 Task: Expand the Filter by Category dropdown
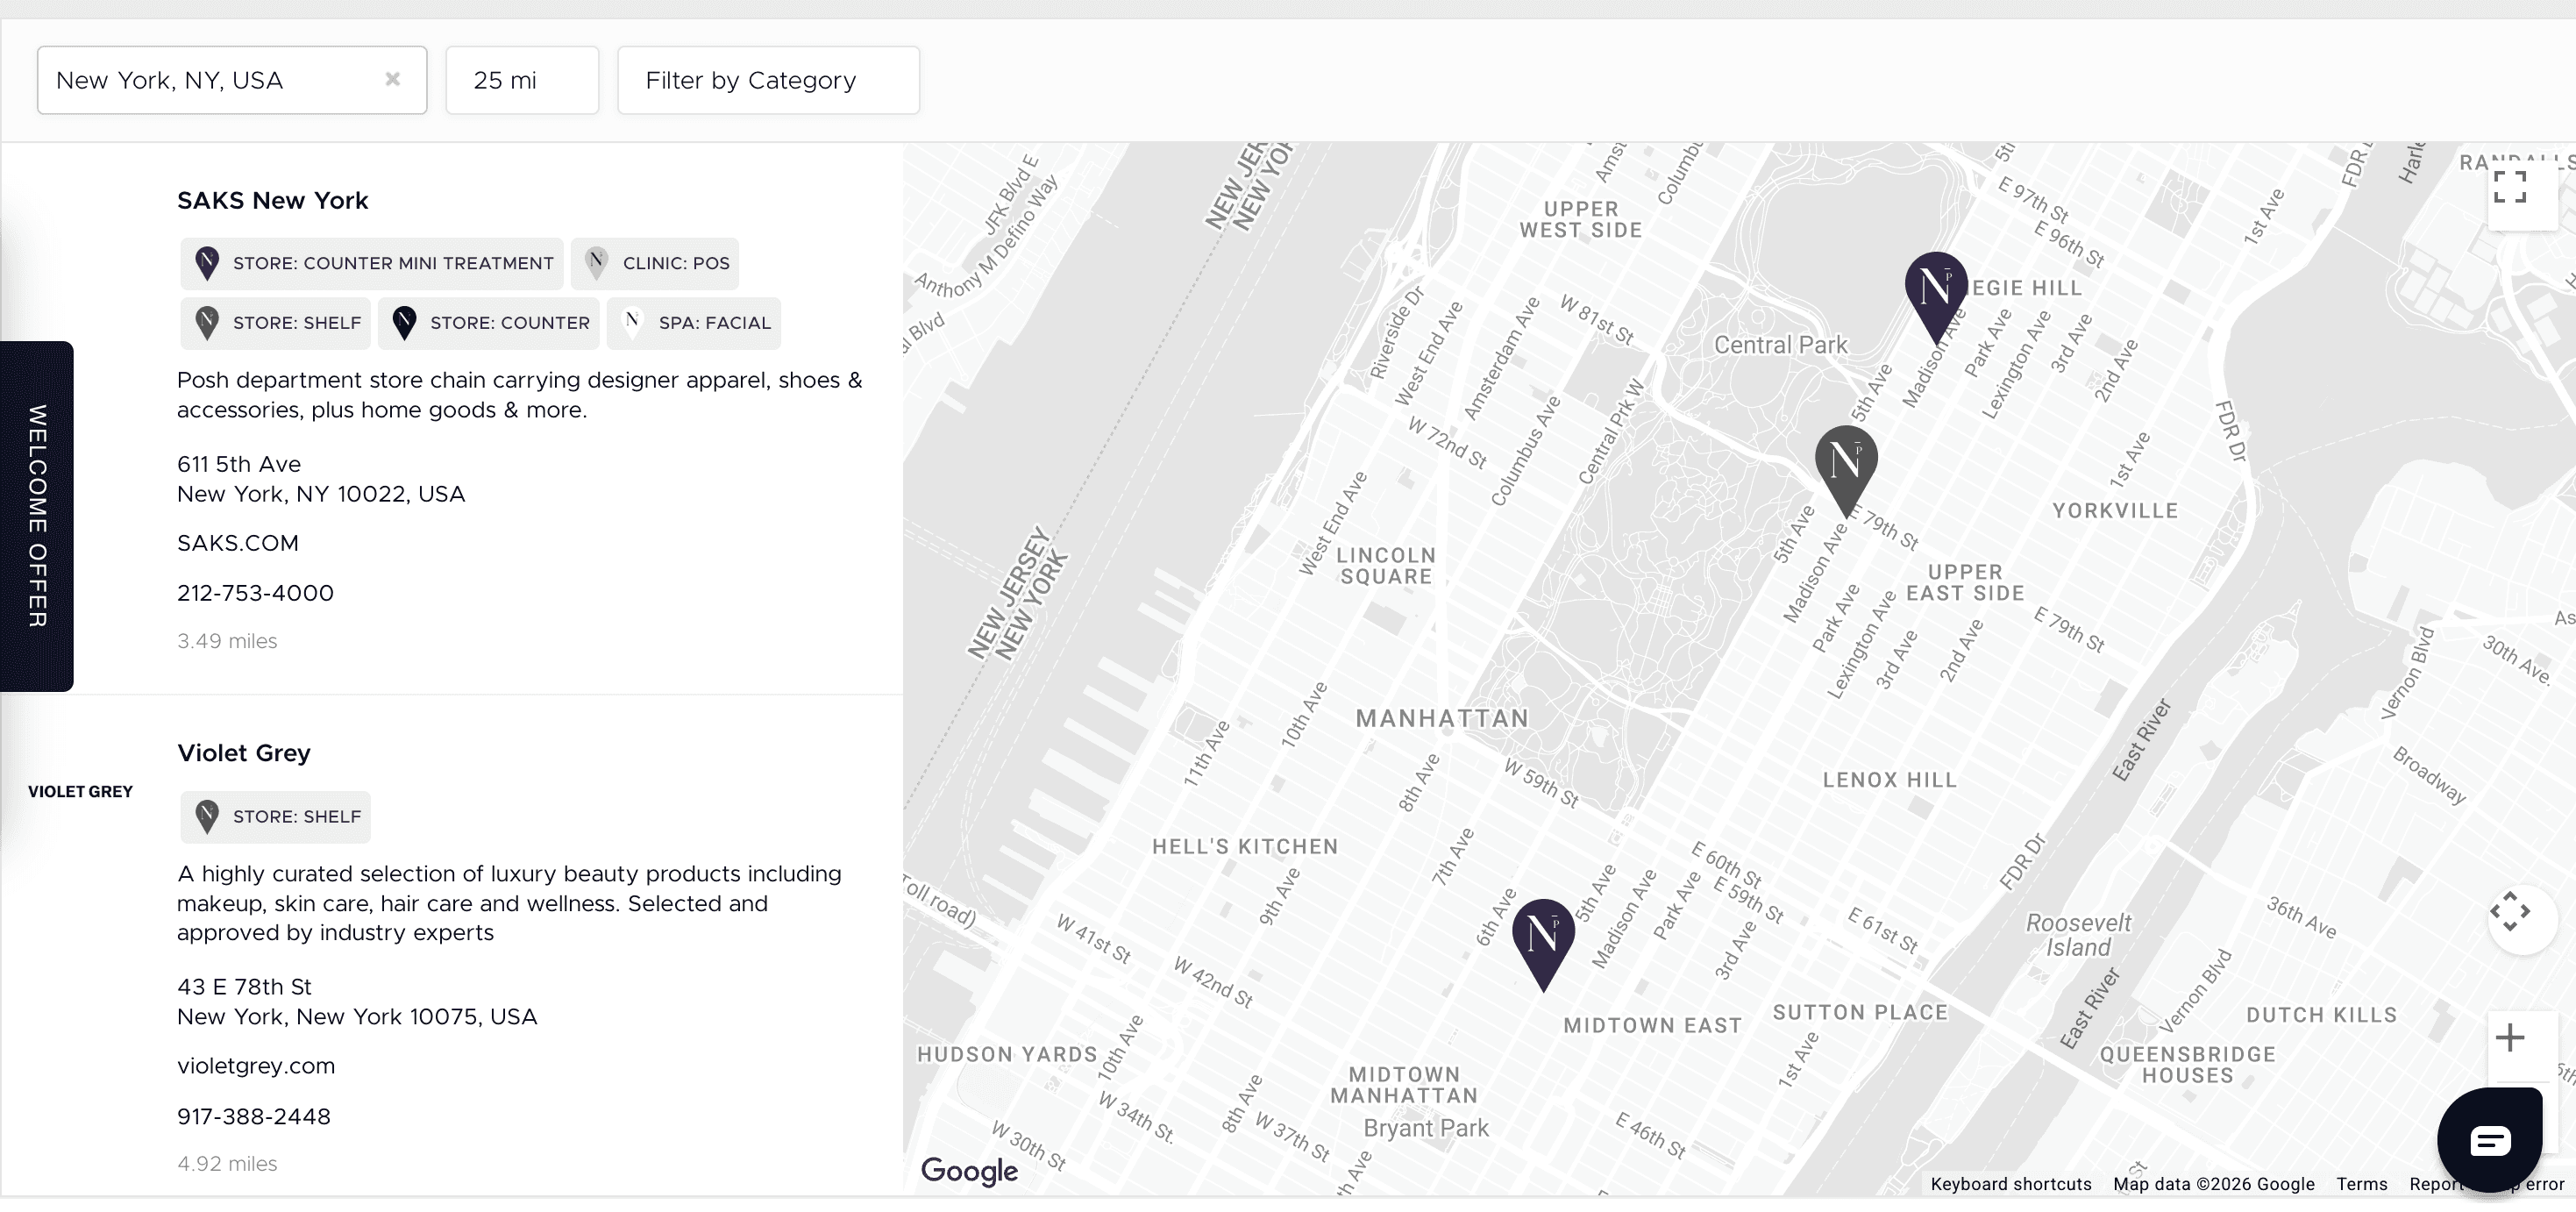[x=768, y=80]
